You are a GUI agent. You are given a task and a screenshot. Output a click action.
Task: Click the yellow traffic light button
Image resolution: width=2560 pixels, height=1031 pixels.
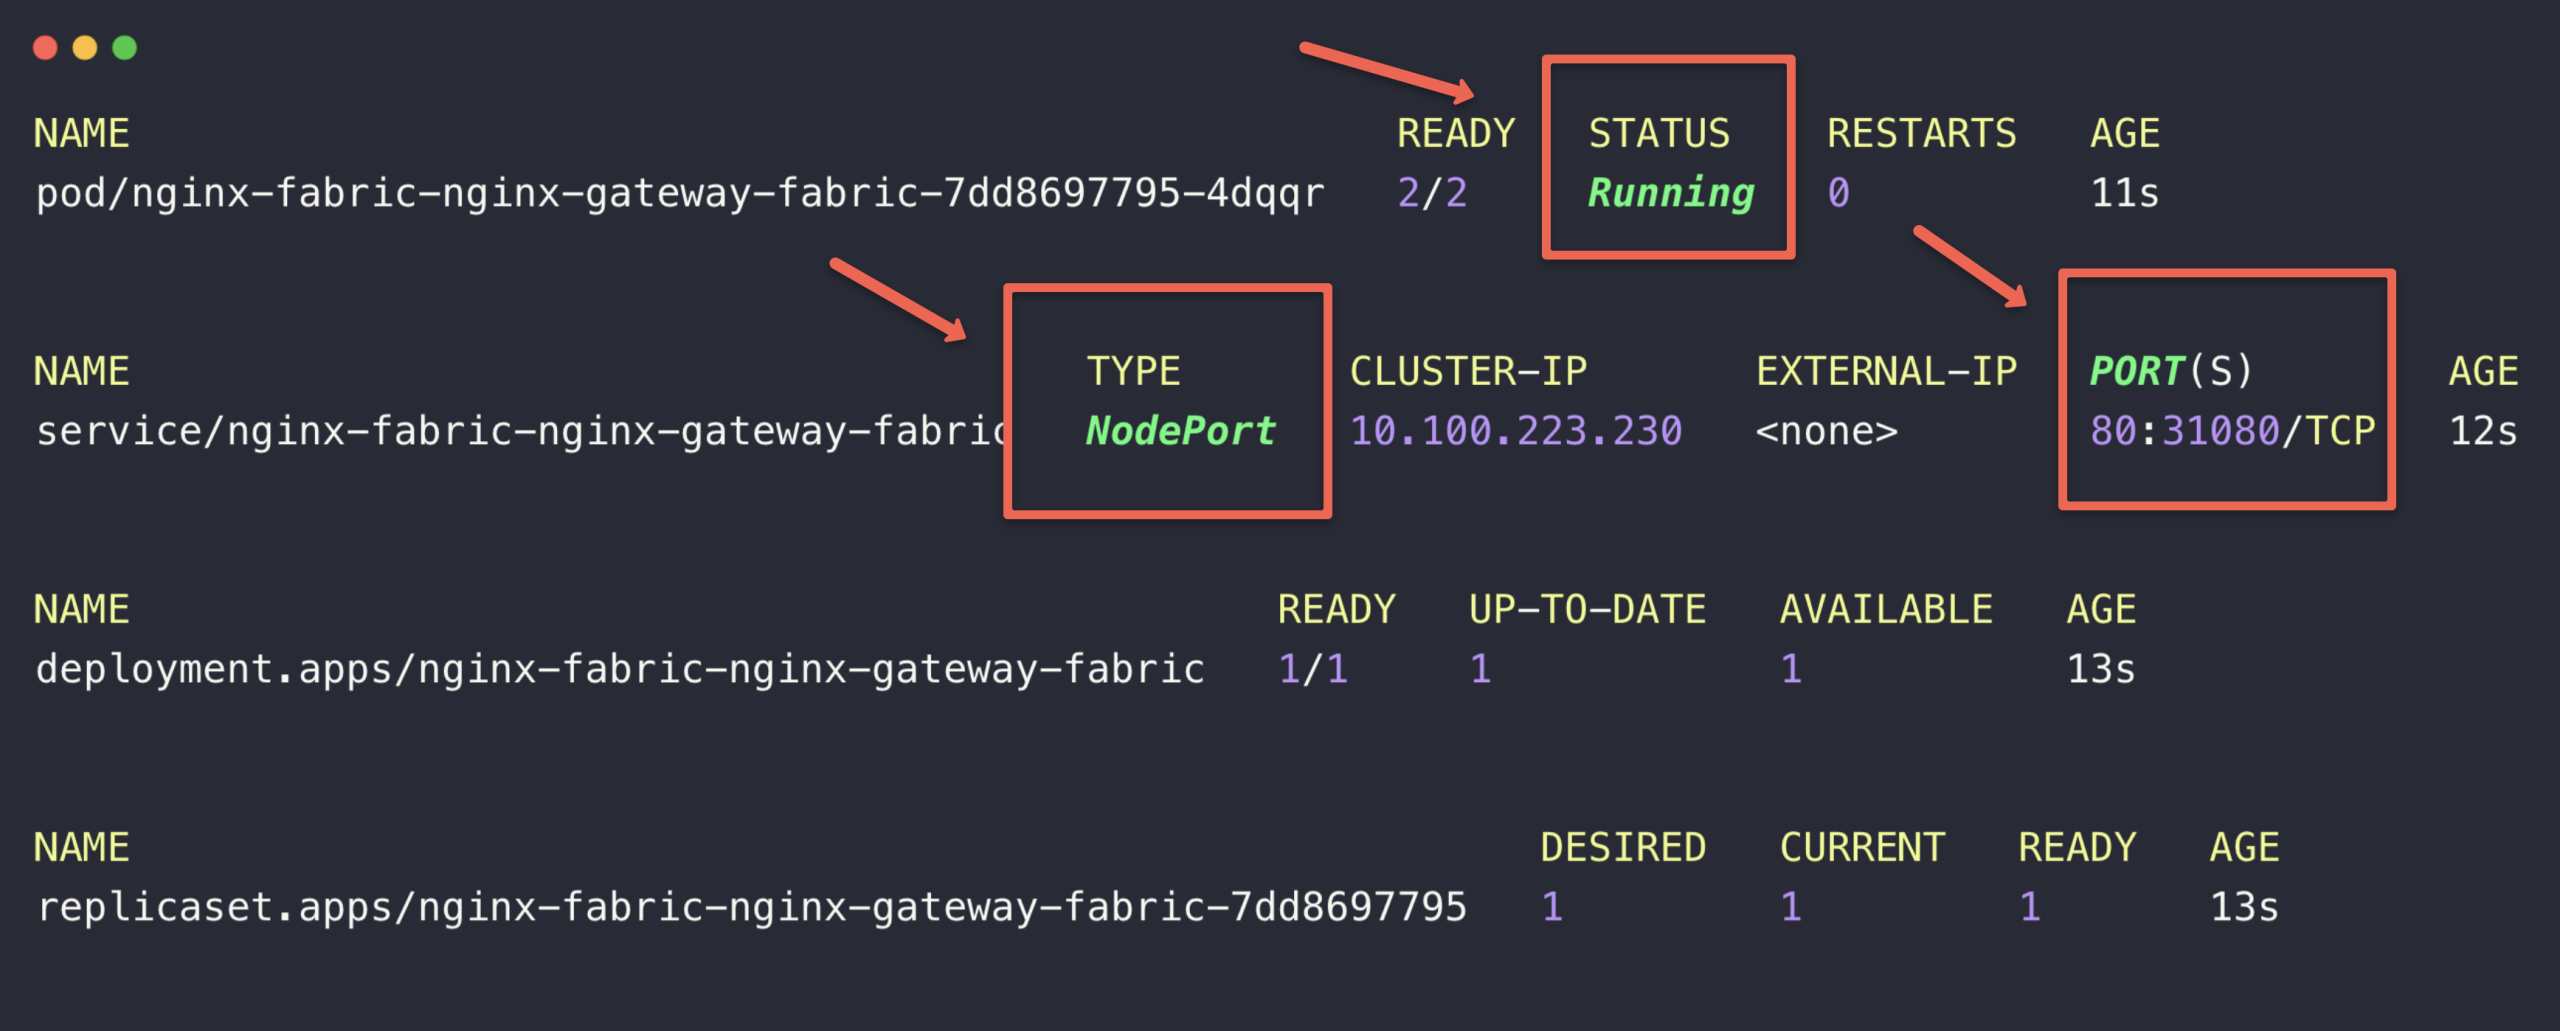(85, 46)
